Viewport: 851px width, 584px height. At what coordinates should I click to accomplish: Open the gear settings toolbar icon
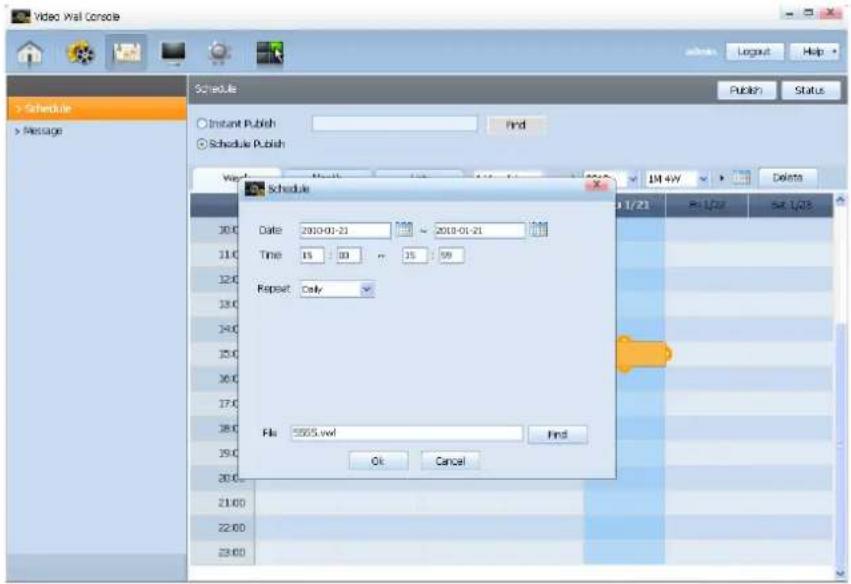pyautogui.click(x=219, y=53)
